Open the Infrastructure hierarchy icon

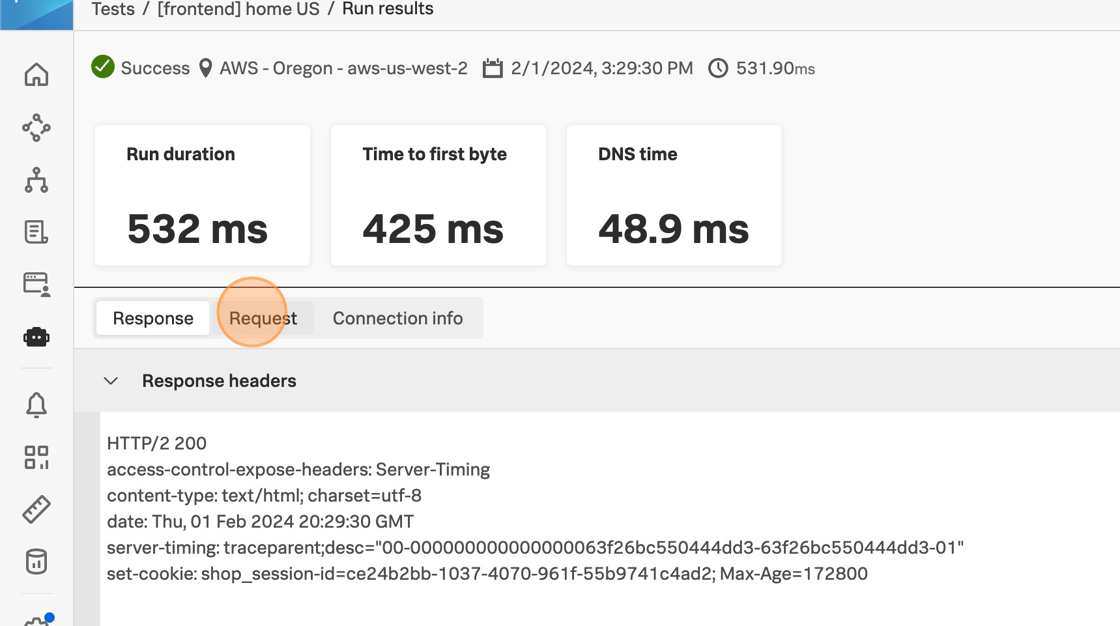(36, 180)
